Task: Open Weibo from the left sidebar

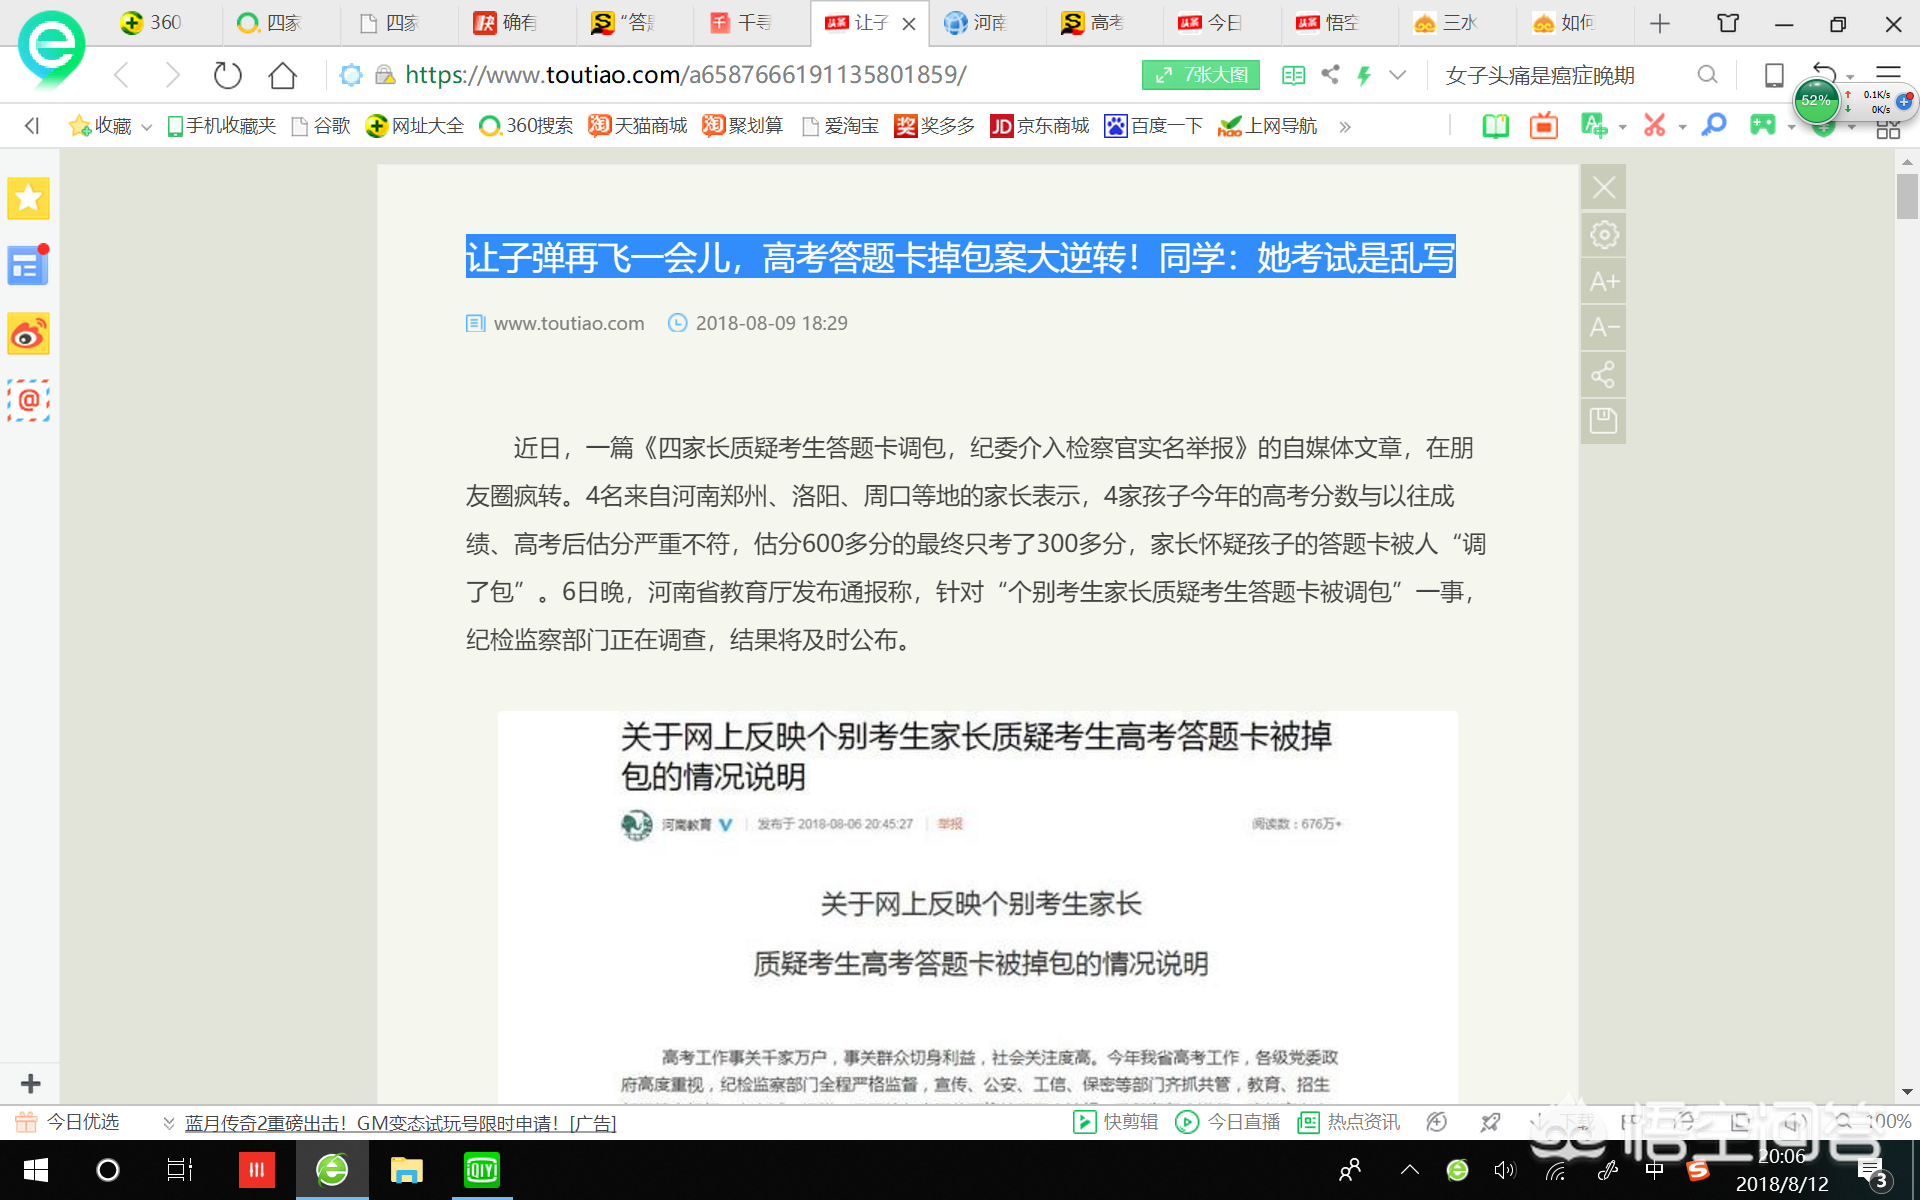Action: 28,334
